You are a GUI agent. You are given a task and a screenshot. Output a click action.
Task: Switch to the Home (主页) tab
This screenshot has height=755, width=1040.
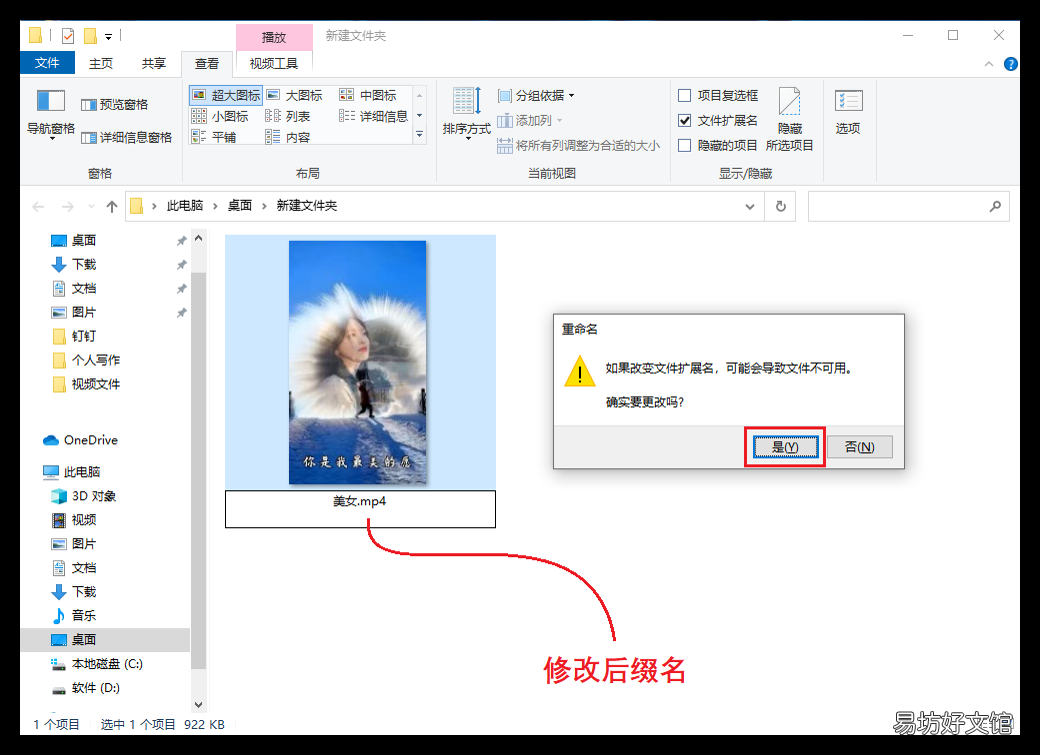pos(101,63)
